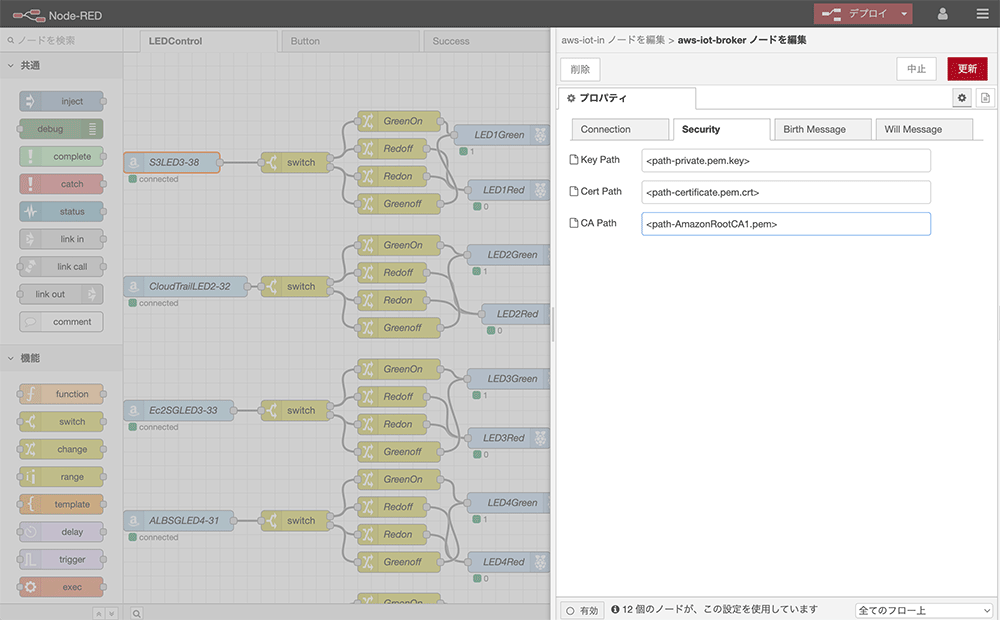Select the LED2Green output node
The height and width of the screenshot is (620, 1000).
(508, 255)
